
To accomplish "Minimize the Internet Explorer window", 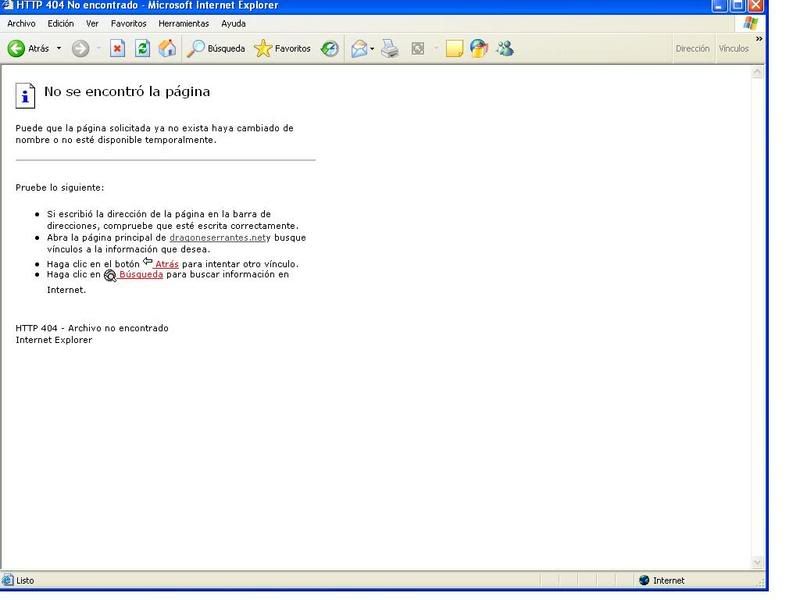I will point(719,6).
